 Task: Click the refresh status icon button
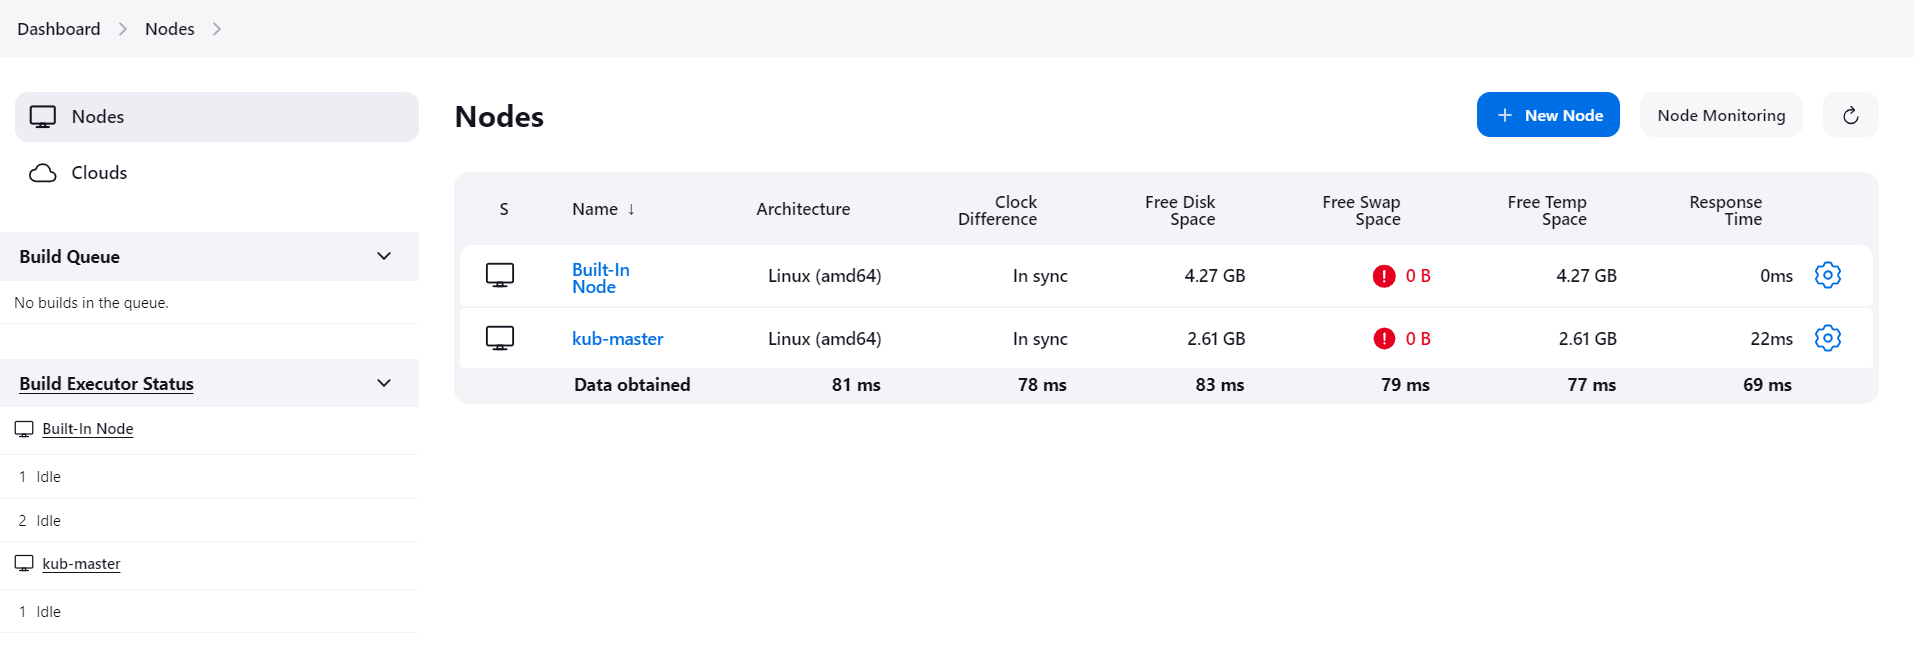point(1850,115)
